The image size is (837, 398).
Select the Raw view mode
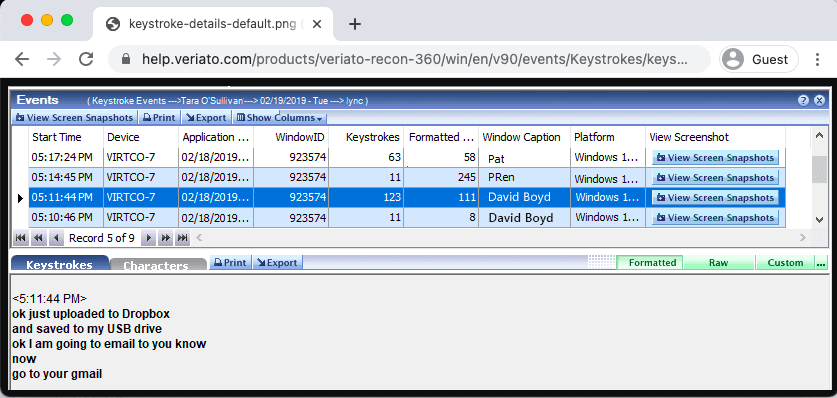point(718,262)
